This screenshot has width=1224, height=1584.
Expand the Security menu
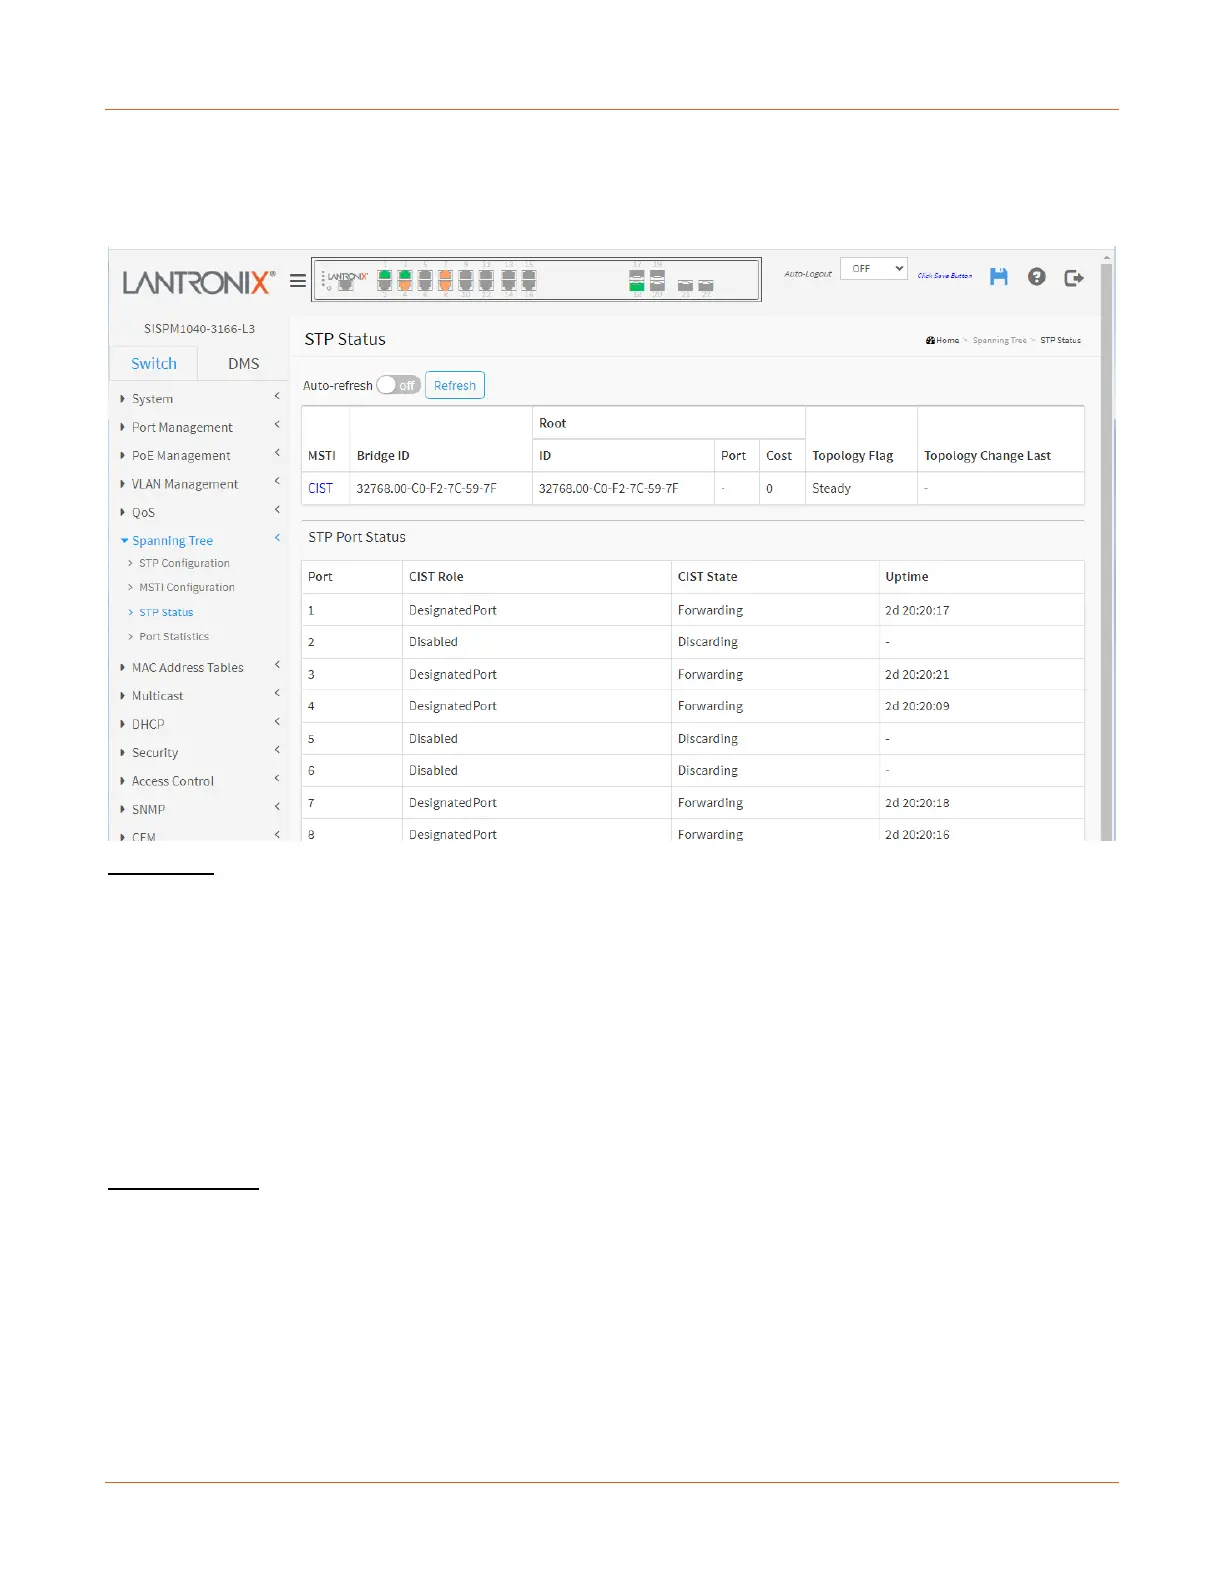pyautogui.click(x=199, y=753)
